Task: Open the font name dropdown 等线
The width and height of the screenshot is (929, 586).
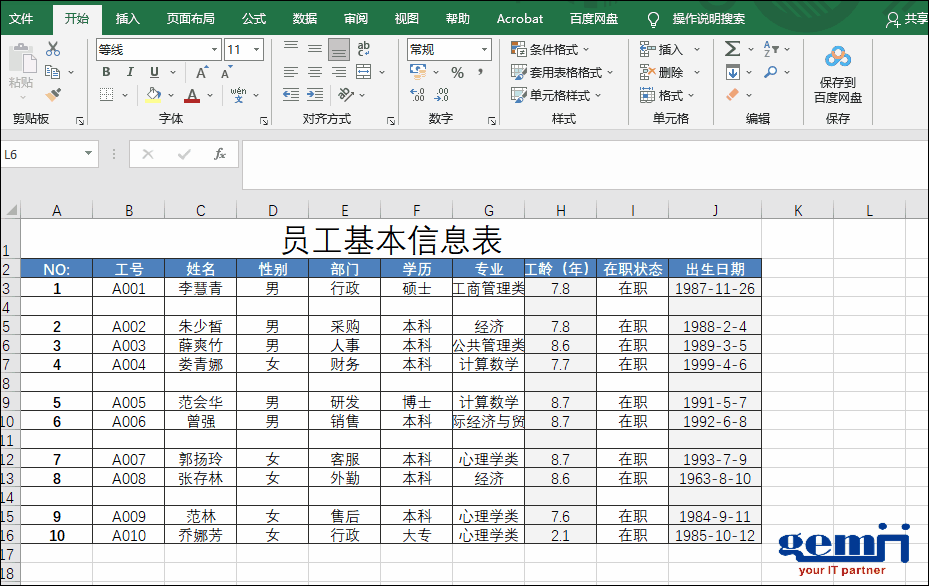Action: pyautogui.click(x=214, y=50)
